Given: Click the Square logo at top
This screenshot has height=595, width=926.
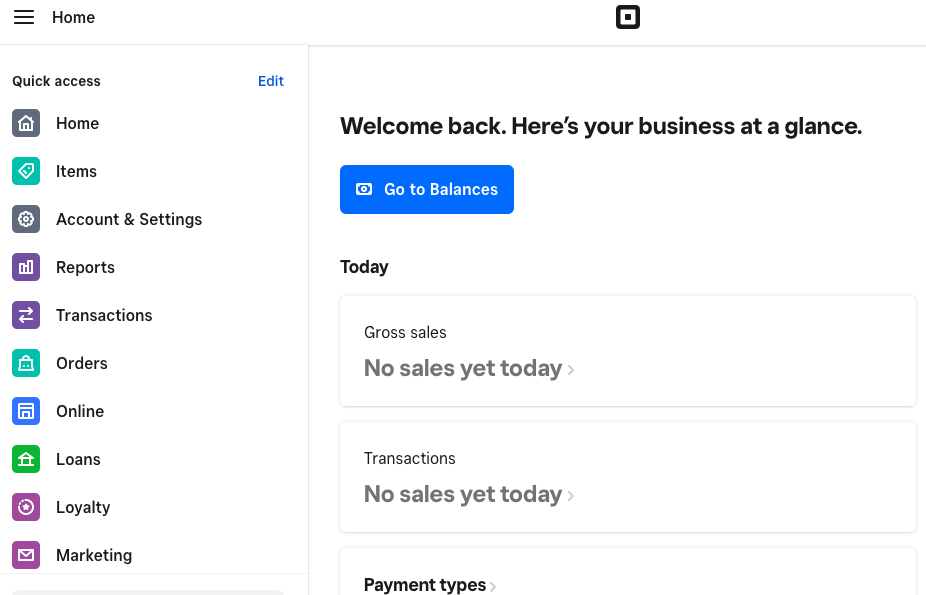Looking at the screenshot, I should pos(627,17).
